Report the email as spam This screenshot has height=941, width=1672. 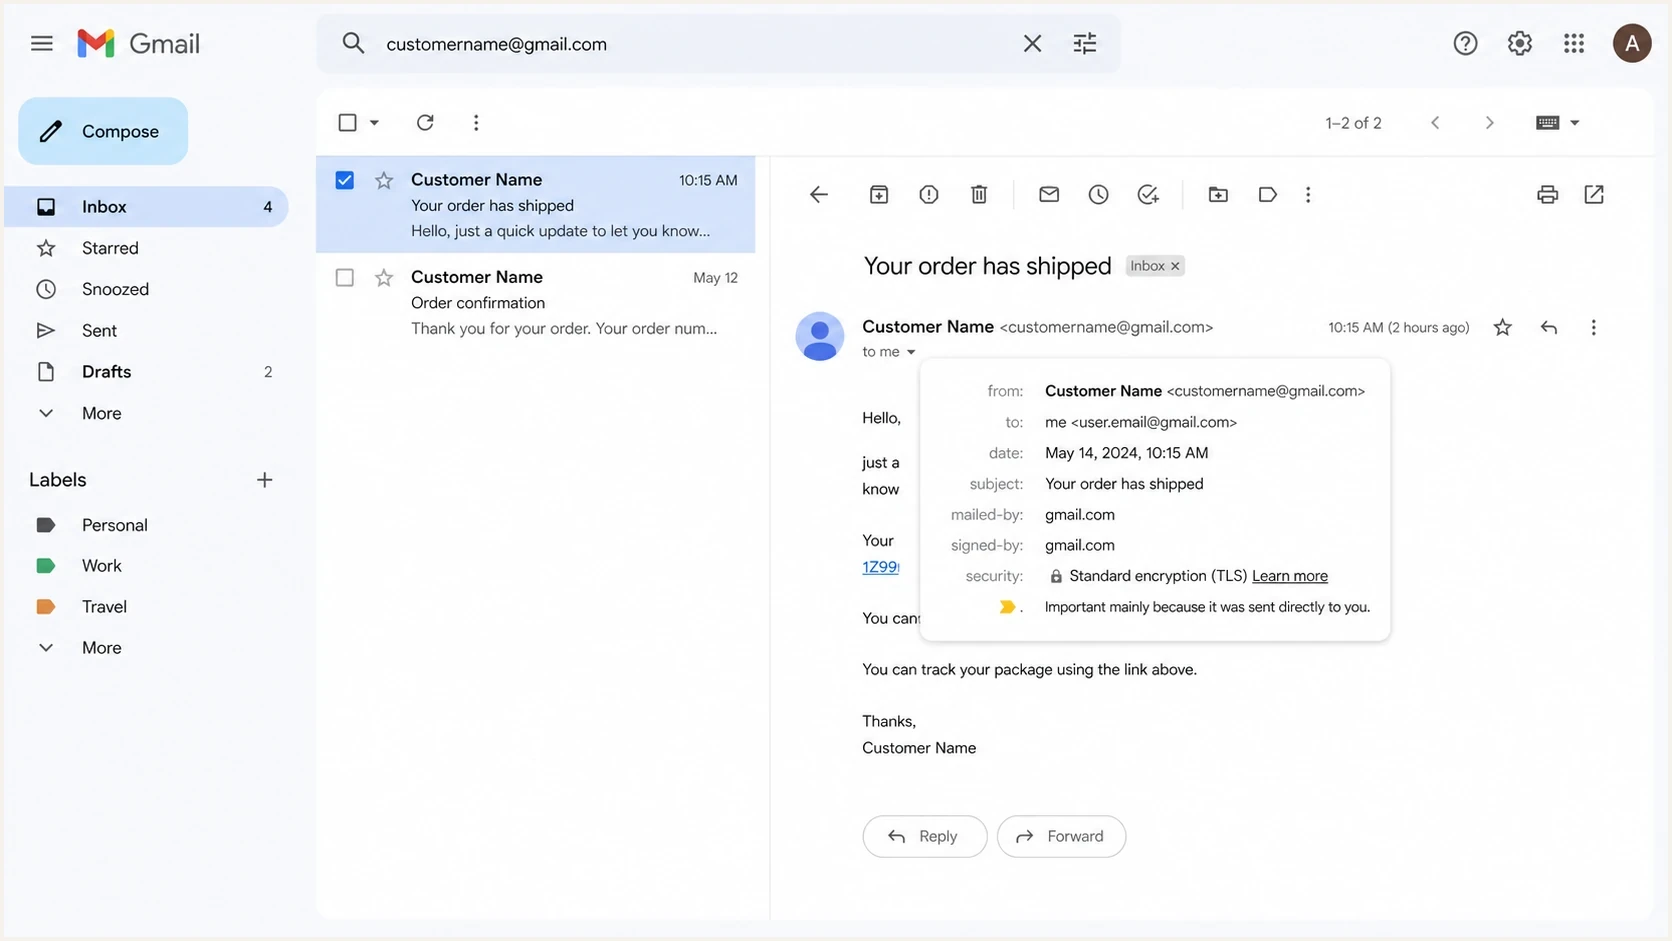pos(929,194)
